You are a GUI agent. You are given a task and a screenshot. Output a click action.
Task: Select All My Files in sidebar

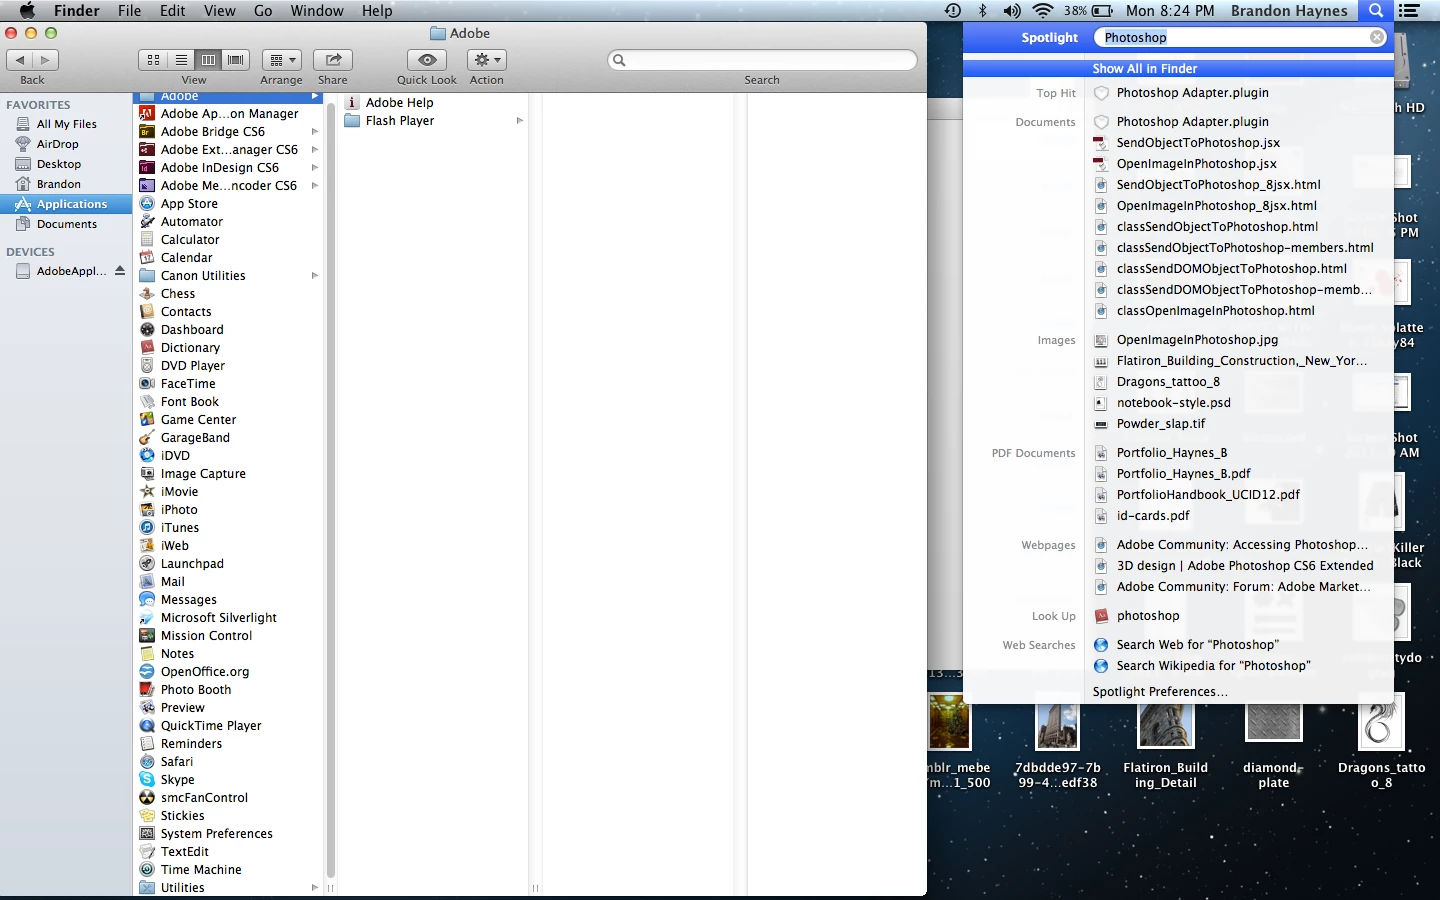click(66, 123)
